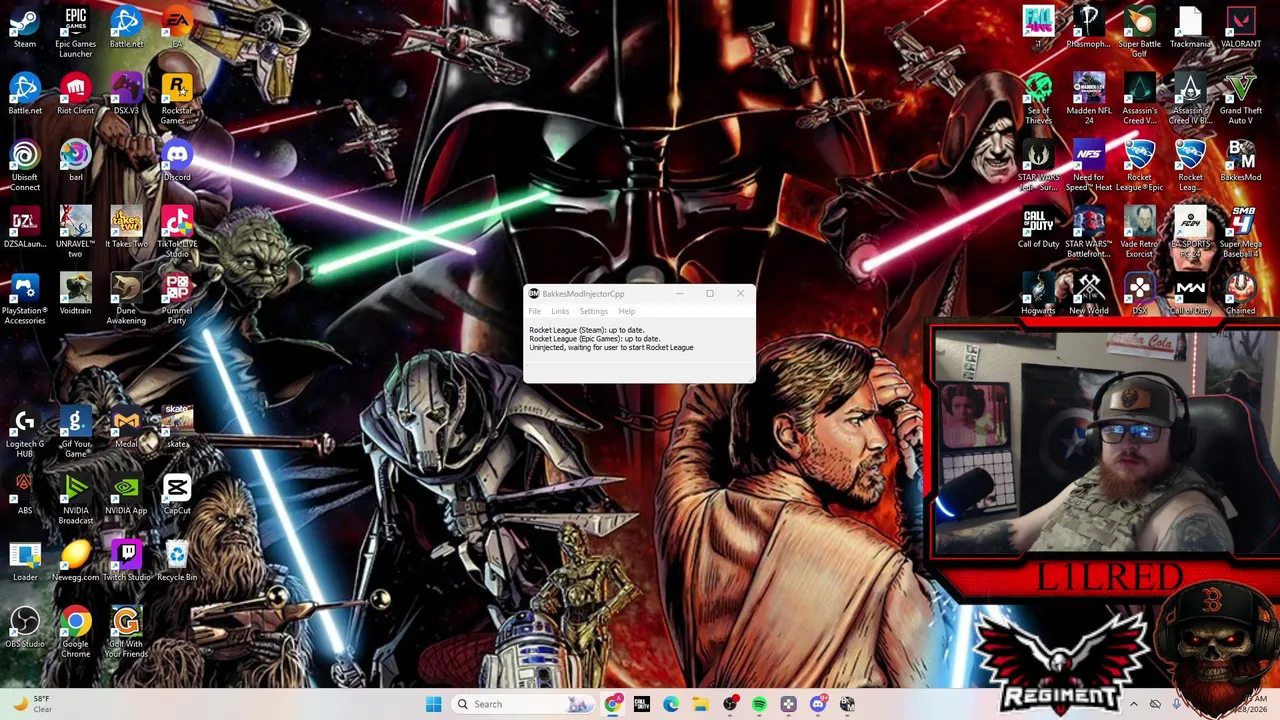This screenshot has height=720, width=1280.
Task: Show hidden system tray icons
Action: pos(1133,704)
